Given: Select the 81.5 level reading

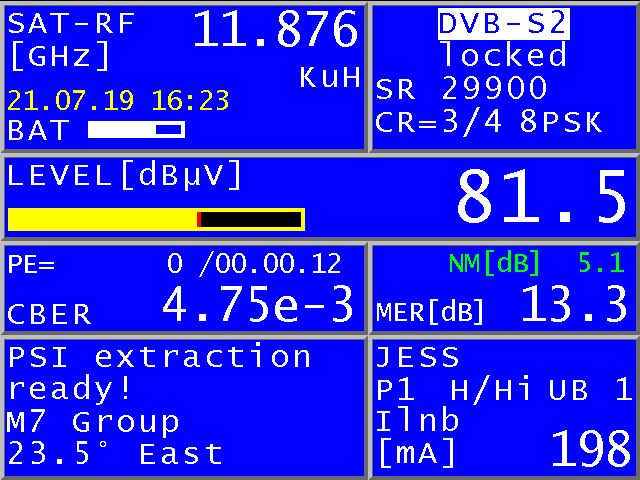Looking at the screenshot, I should [540, 197].
